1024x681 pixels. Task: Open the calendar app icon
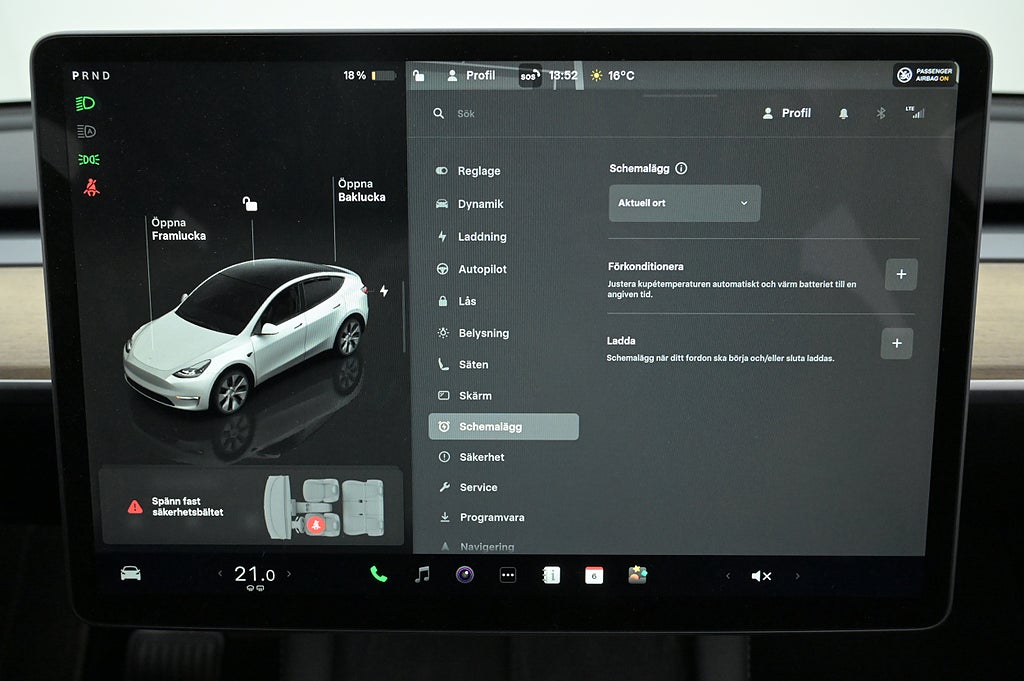(594, 575)
